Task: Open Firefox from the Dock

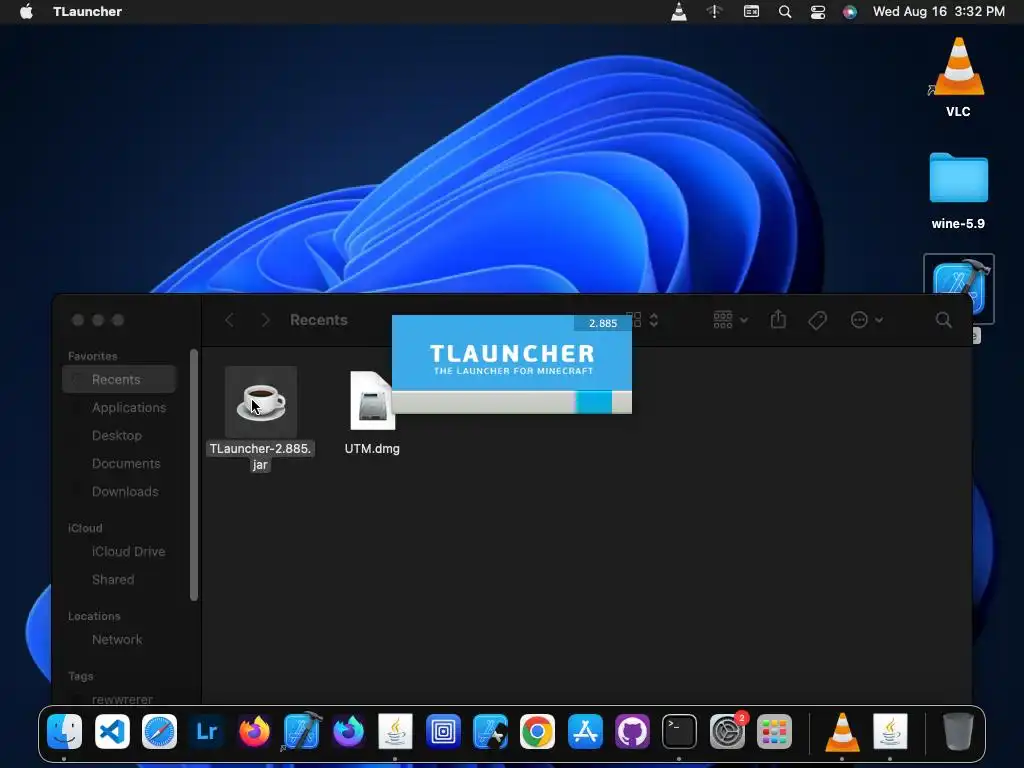Action: tap(254, 731)
